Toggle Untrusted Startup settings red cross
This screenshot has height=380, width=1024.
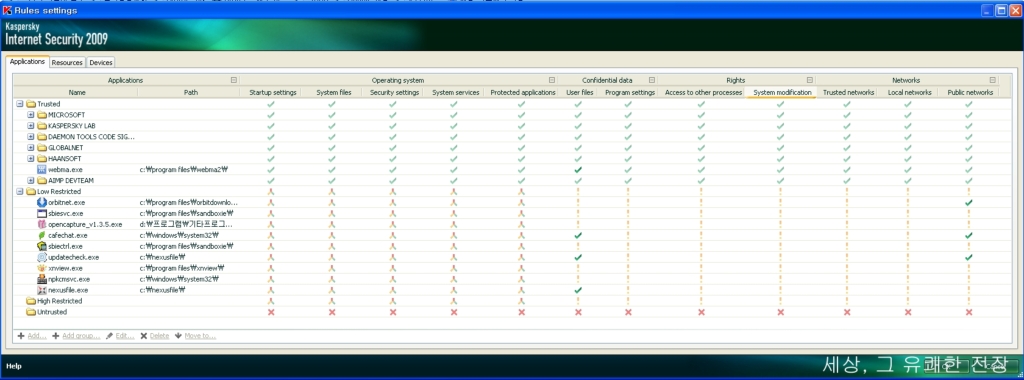point(271,312)
